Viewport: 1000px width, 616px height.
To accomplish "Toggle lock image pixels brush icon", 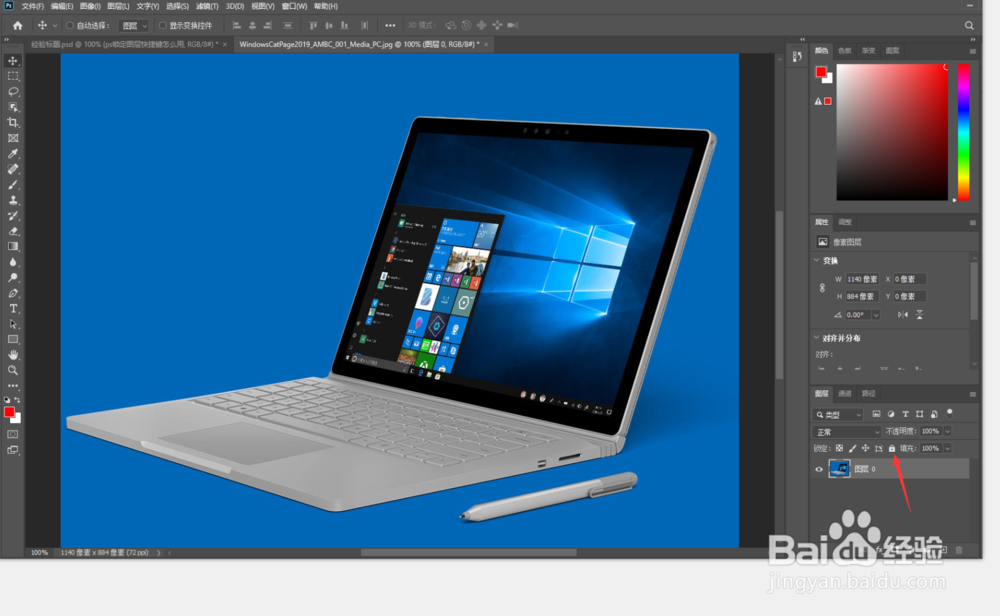I will point(853,448).
